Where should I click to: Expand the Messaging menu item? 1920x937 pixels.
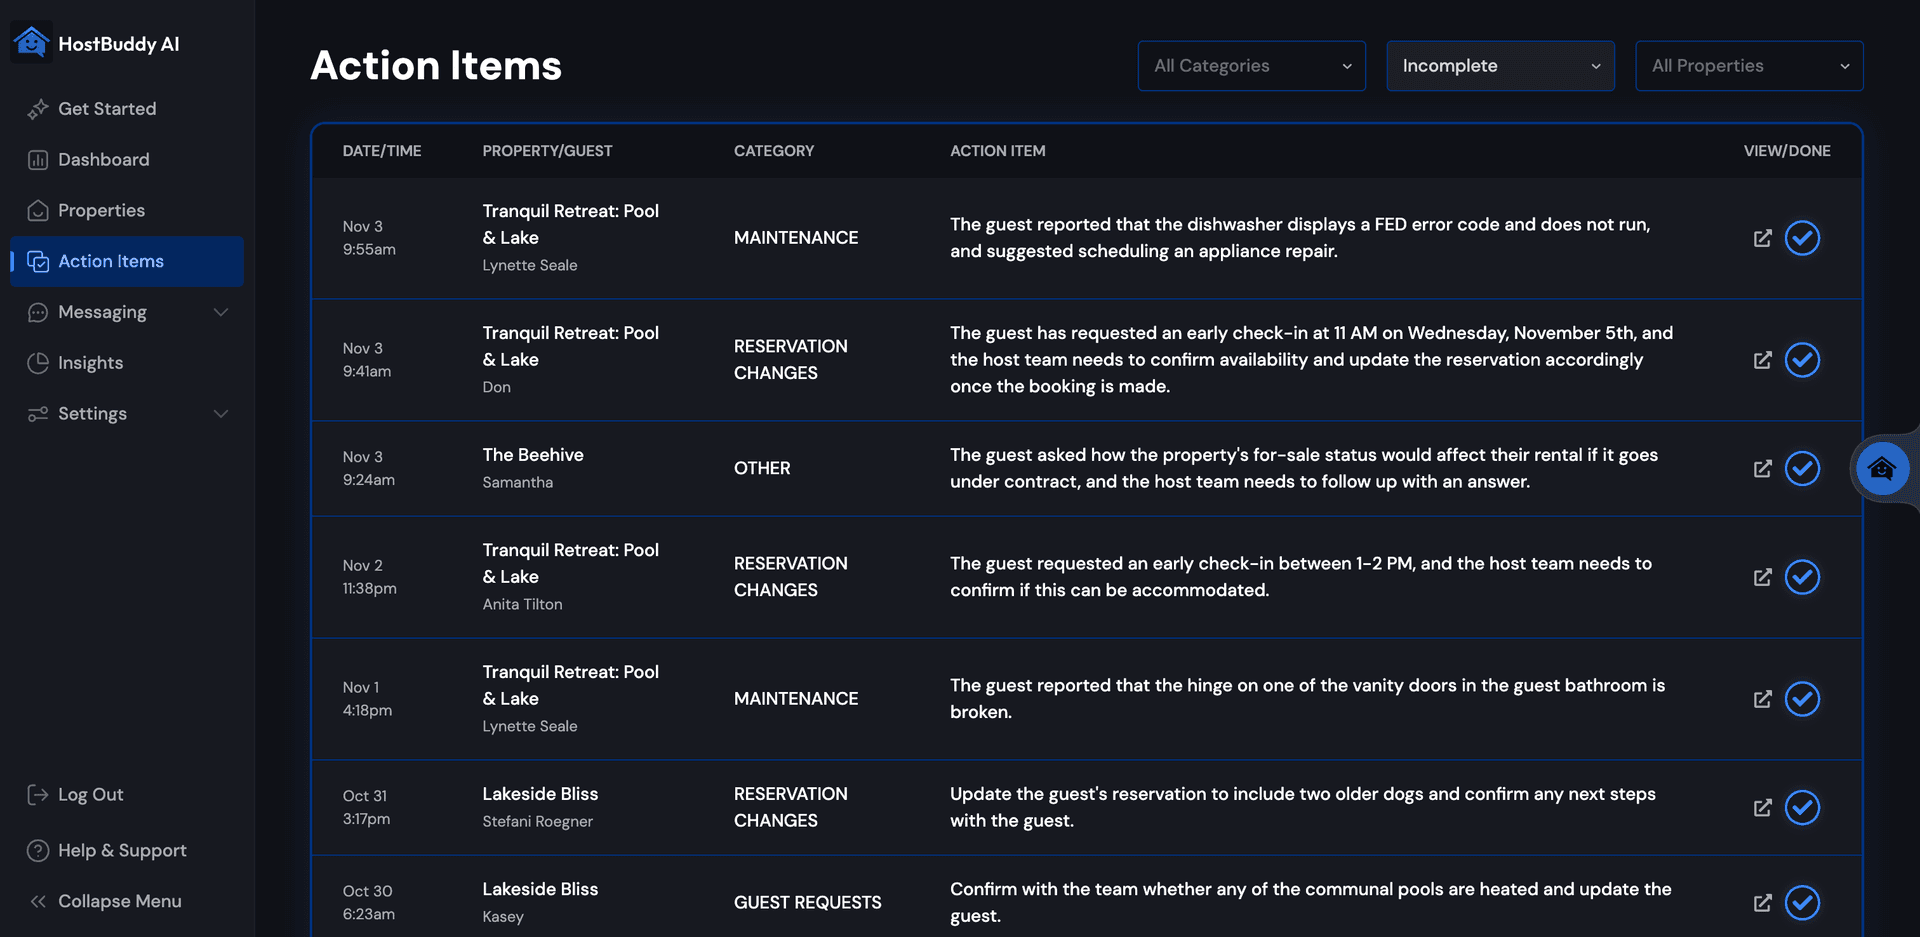coord(221,312)
